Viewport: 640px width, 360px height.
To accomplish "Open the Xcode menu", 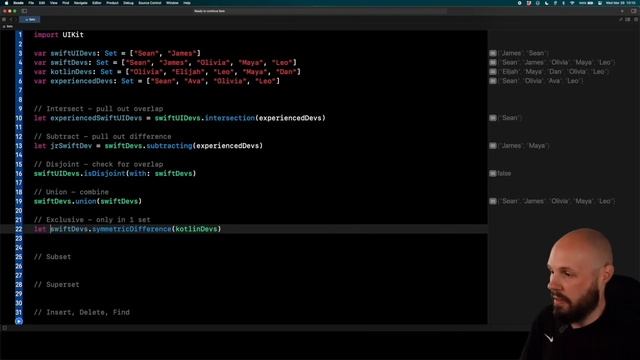I will (x=18, y=3).
